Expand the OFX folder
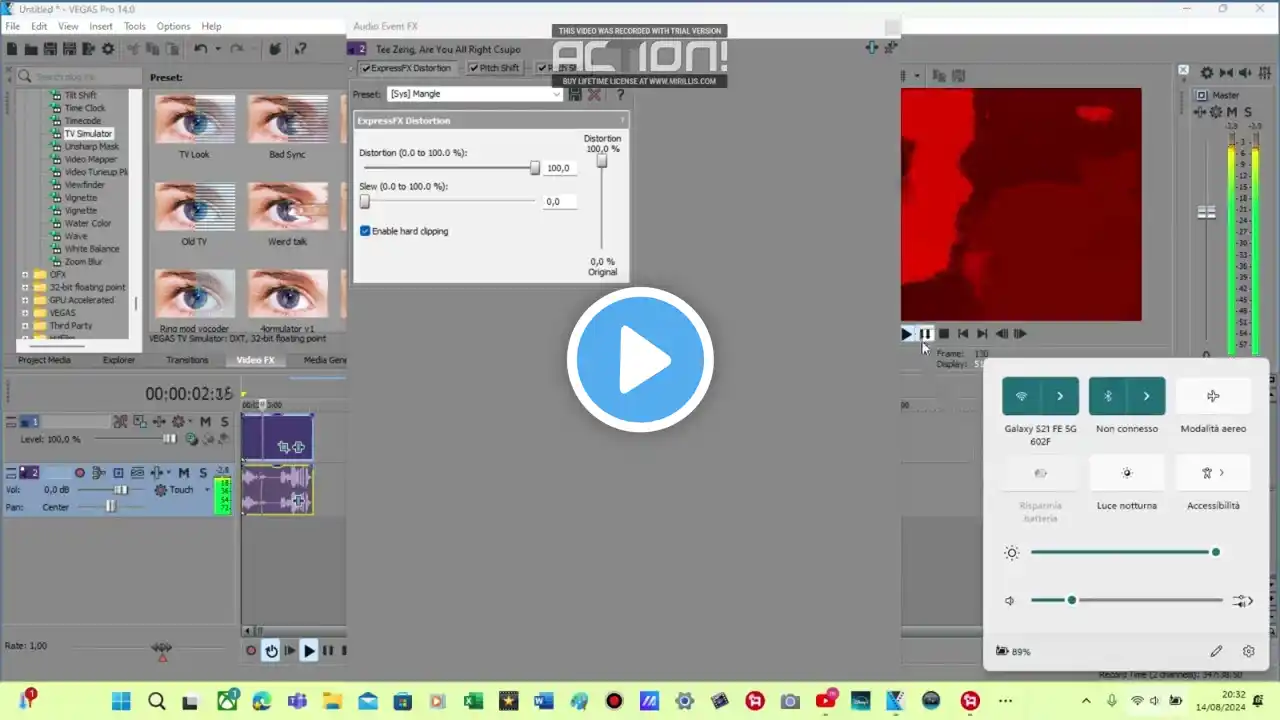The width and height of the screenshot is (1280, 720). click(25, 275)
